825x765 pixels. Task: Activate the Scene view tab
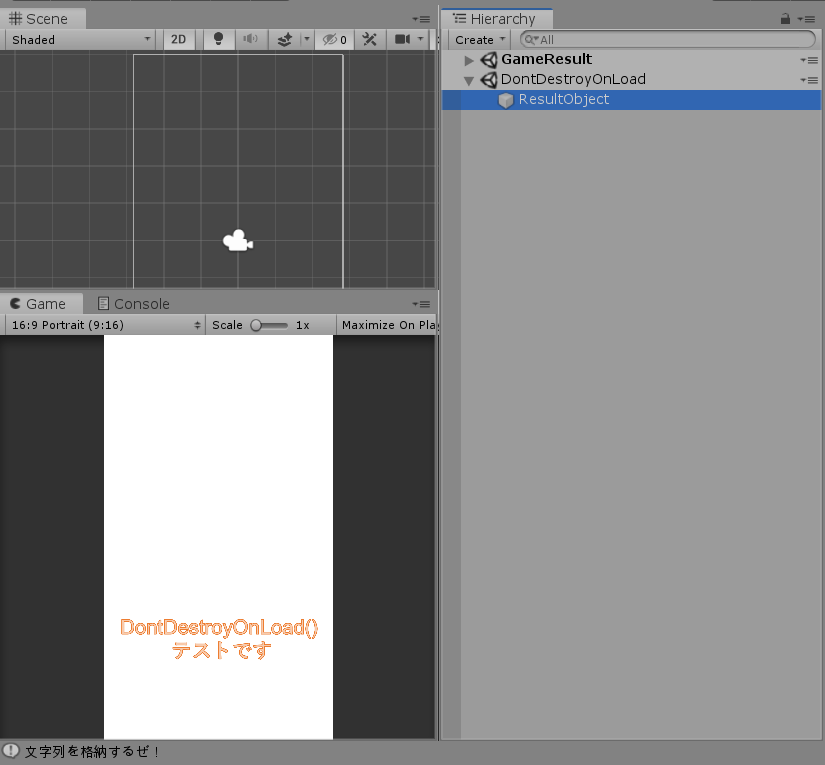[x=40, y=17]
